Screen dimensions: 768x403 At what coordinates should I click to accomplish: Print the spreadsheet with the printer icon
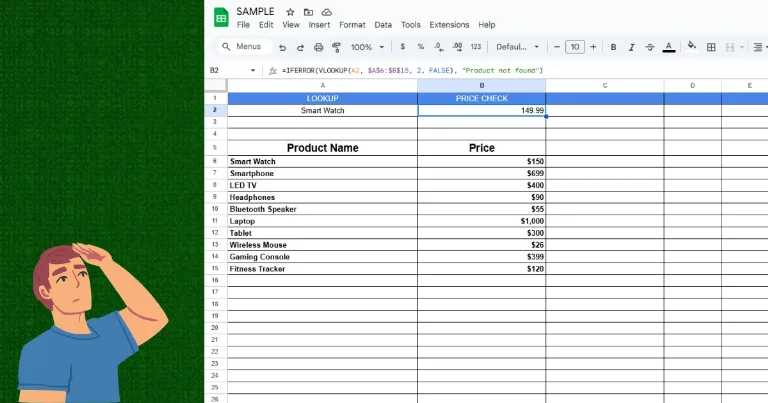coord(319,47)
